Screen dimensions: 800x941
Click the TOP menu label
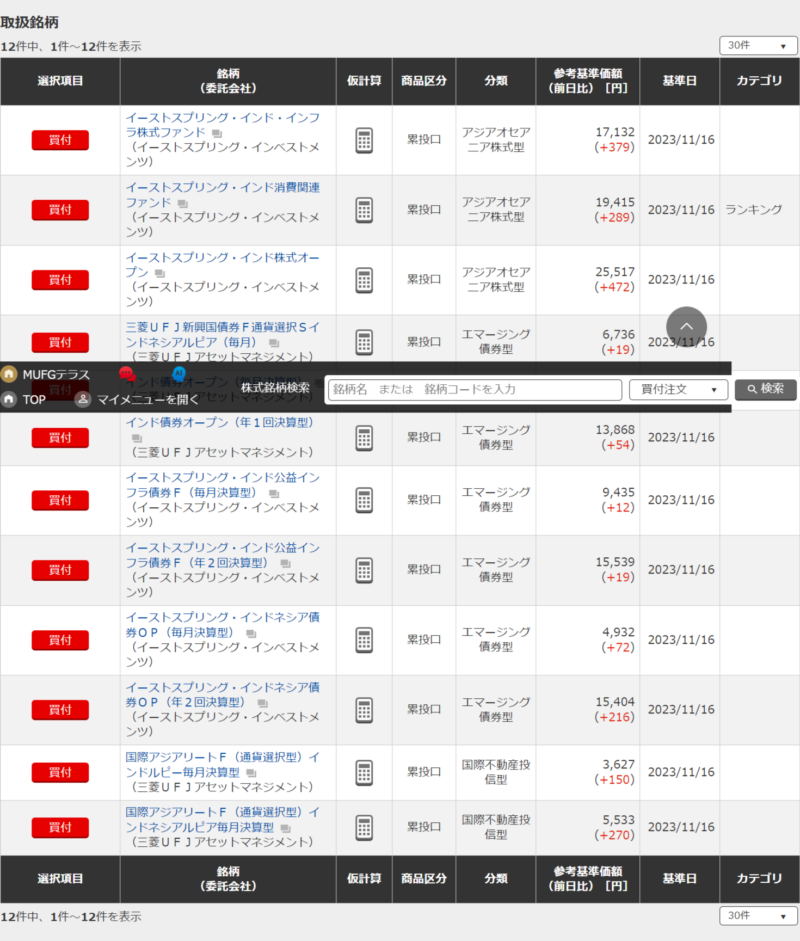(34, 400)
